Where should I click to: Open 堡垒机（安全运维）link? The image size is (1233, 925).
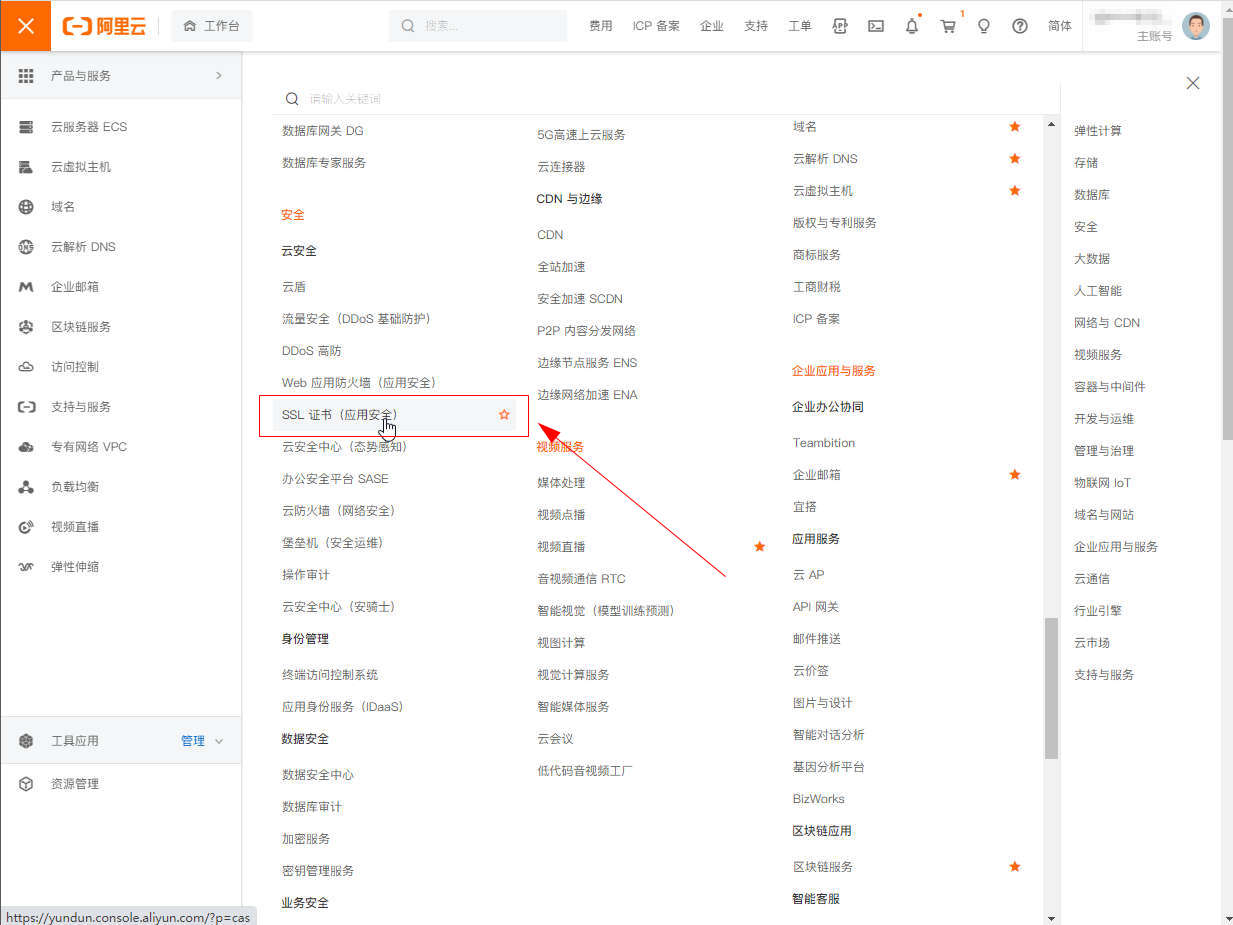coord(333,543)
